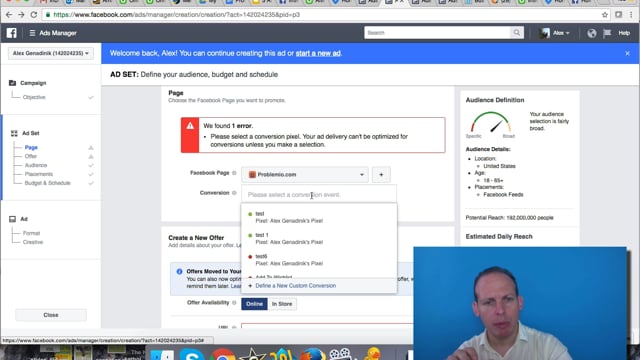640x360 pixels.
Task: Open the Problemio.com page dropdown
Action: click(x=304, y=175)
